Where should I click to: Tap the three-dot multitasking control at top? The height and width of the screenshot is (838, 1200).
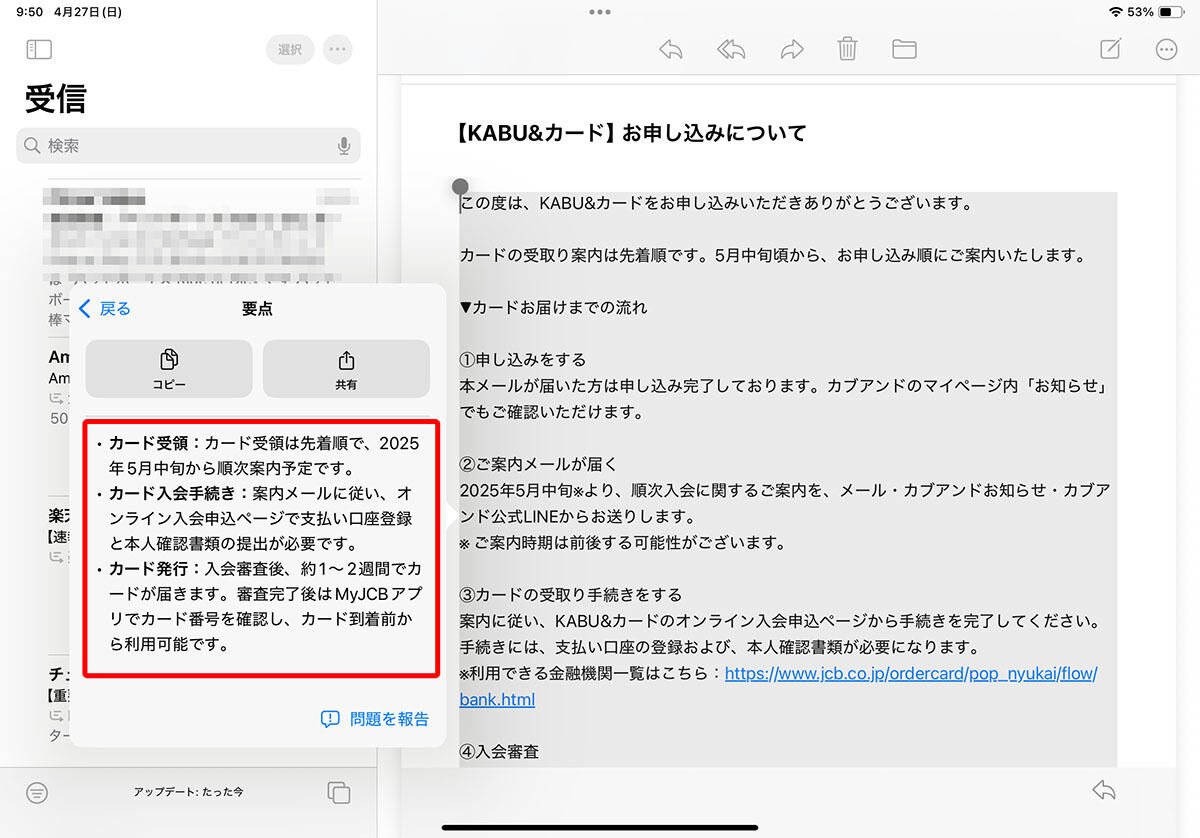pyautogui.click(x=600, y=12)
